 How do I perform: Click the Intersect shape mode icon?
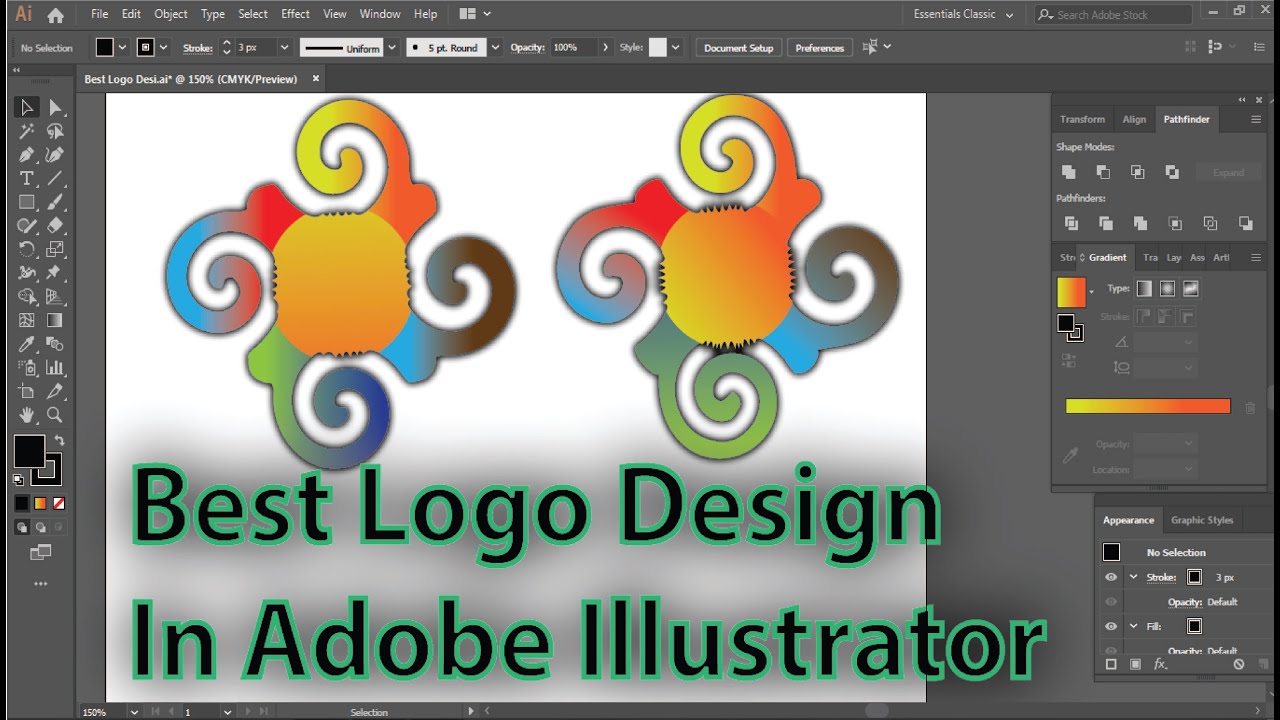[x=1138, y=172]
